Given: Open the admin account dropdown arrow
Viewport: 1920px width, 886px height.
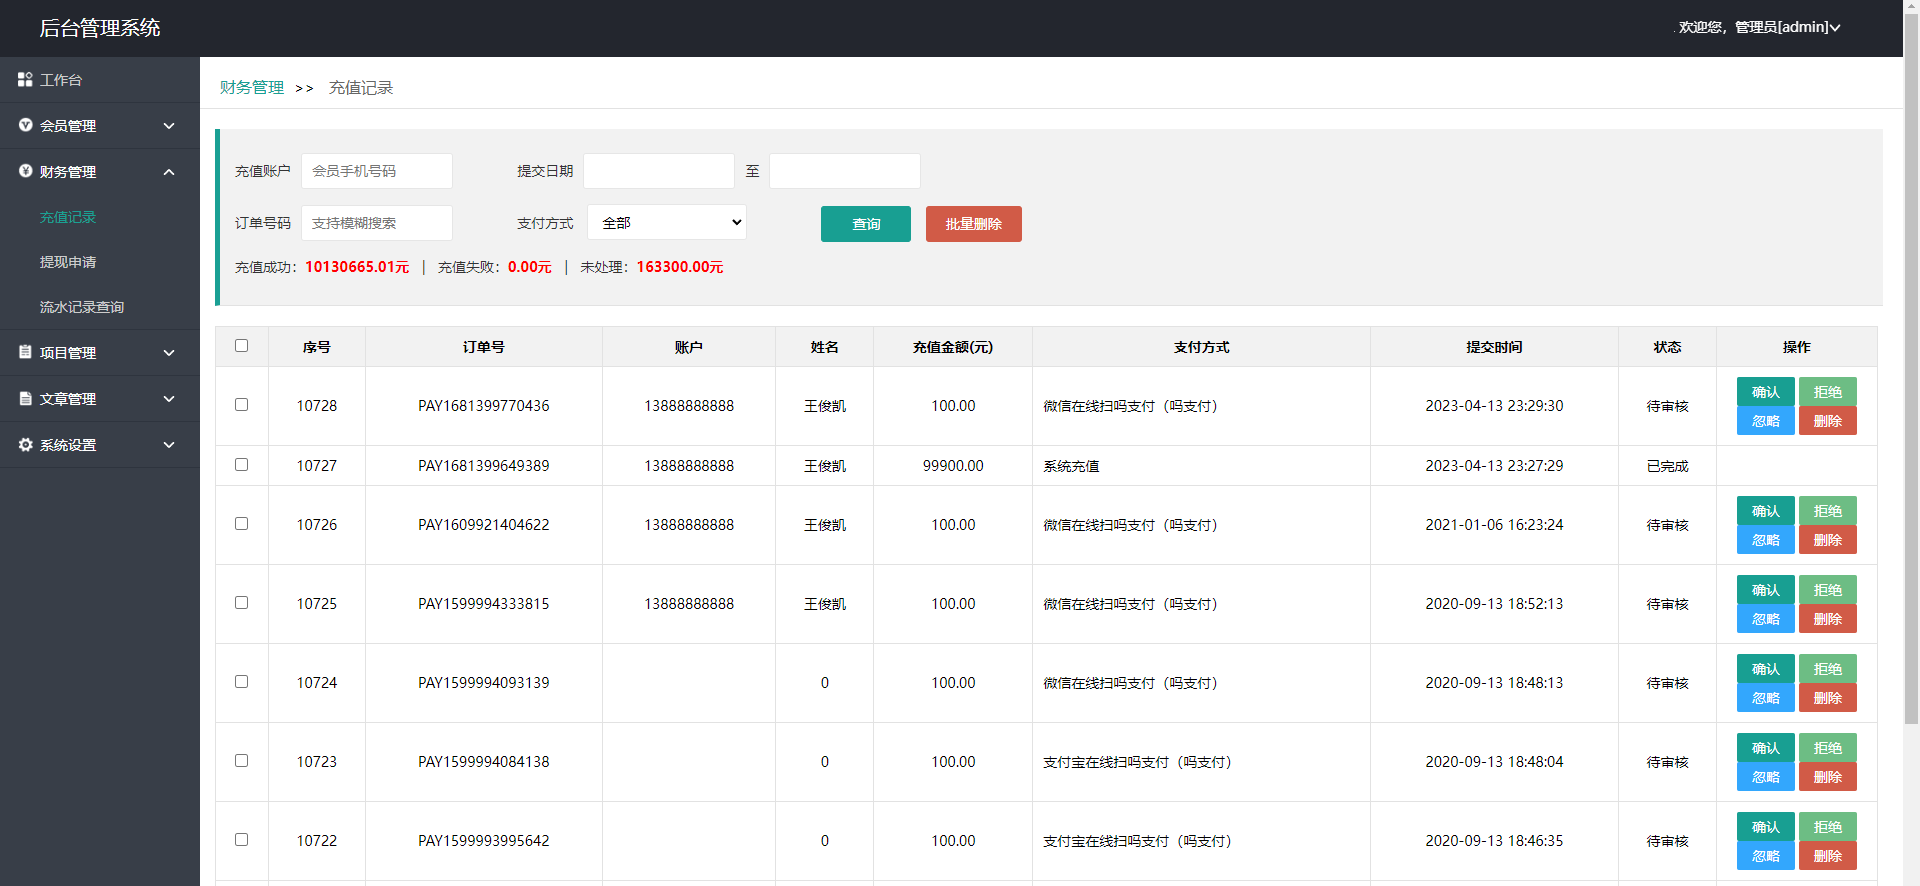Looking at the screenshot, I should point(1835,28).
